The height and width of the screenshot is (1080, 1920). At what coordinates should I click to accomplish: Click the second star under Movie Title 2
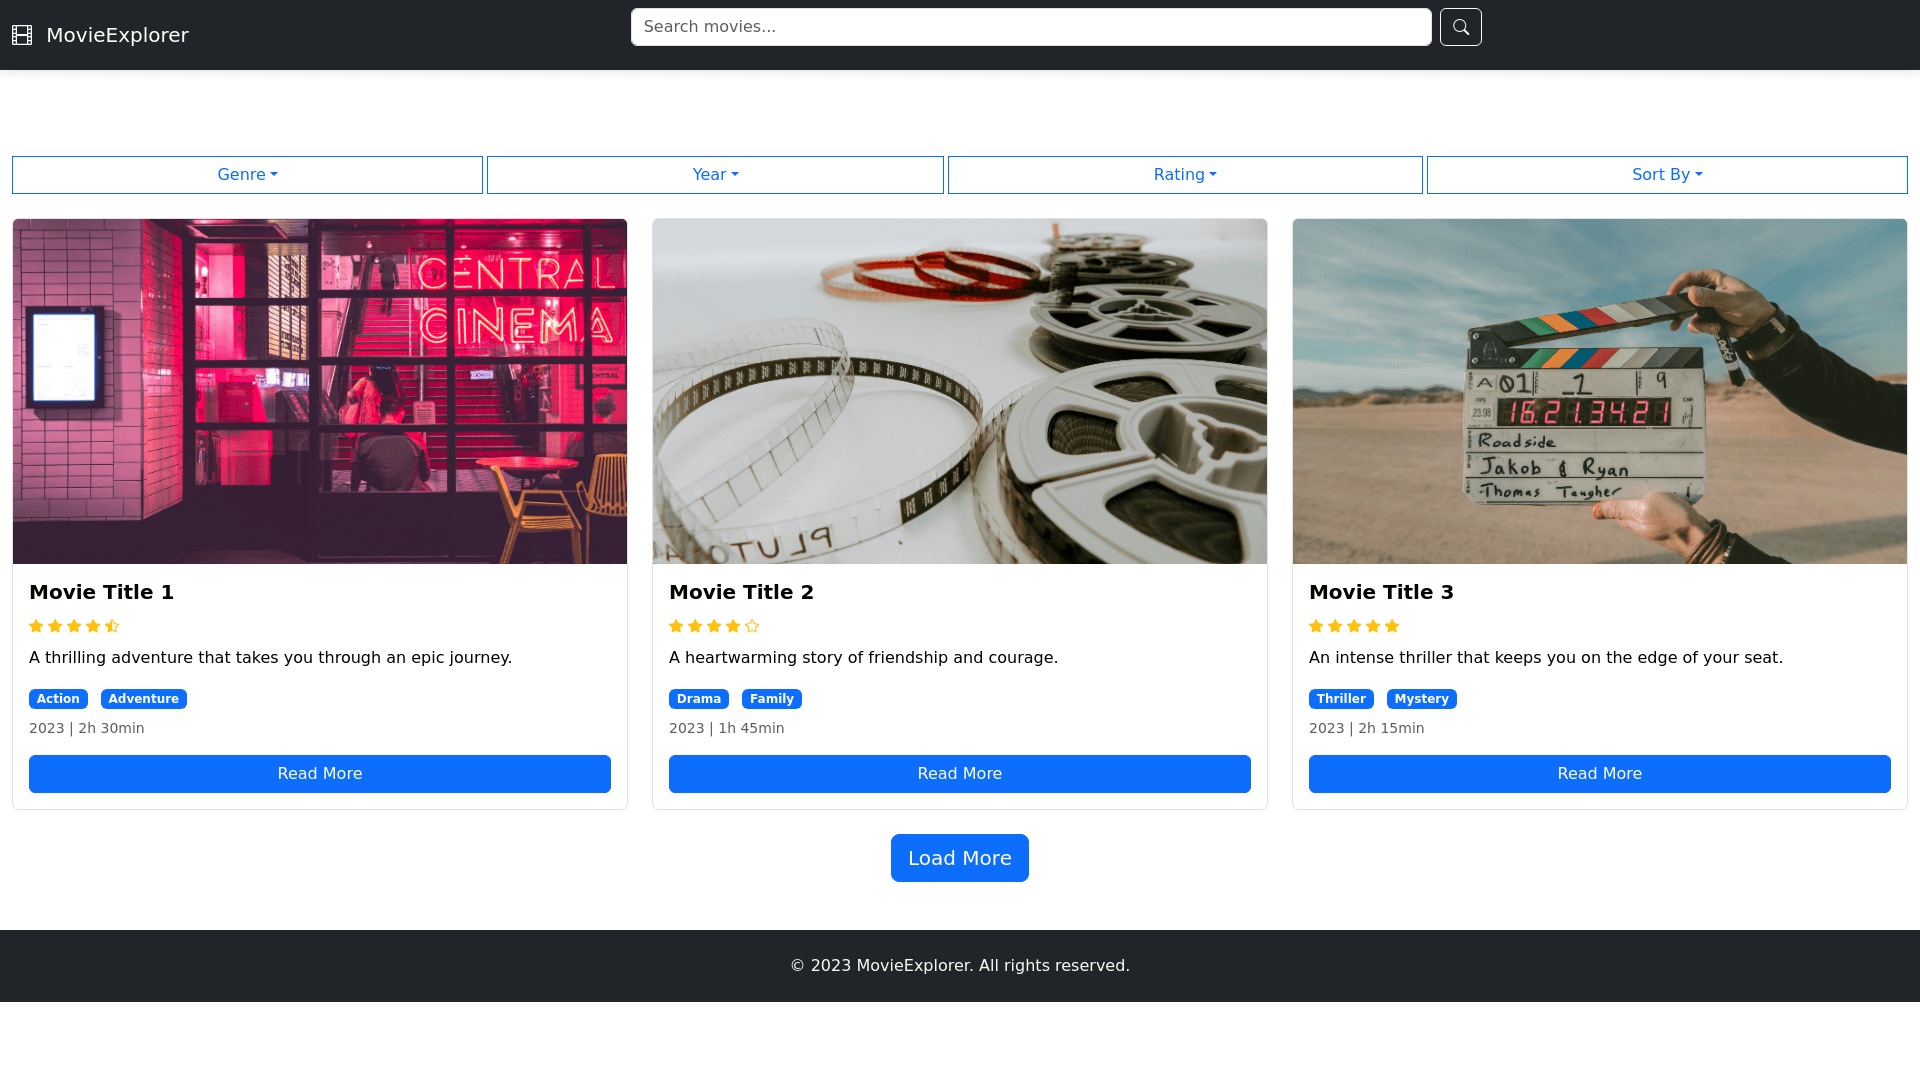[694, 626]
